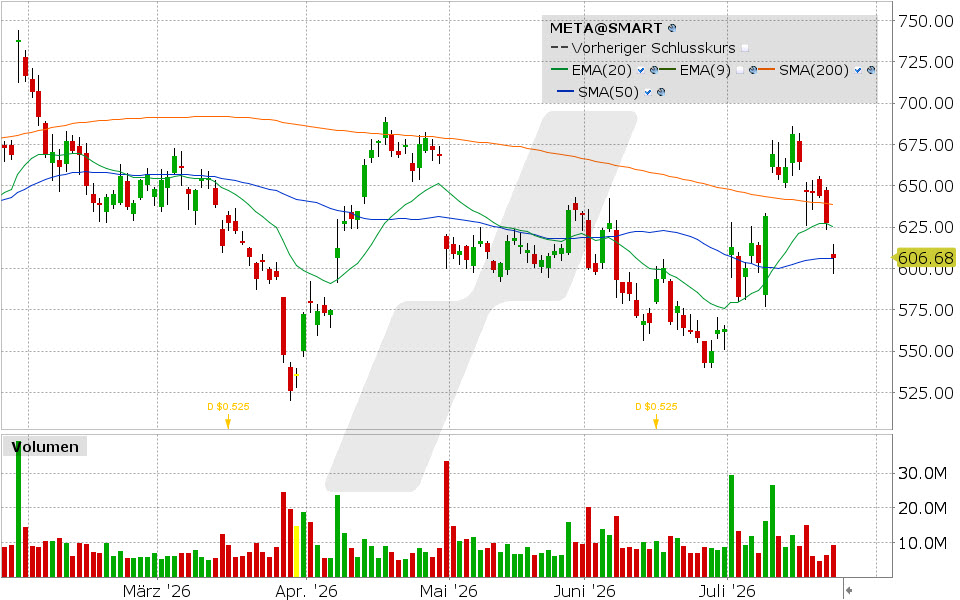The width and height of the screenshot is (960, 600).
Task: Click the 650.00 price axis label
Action: click(925, 186)
